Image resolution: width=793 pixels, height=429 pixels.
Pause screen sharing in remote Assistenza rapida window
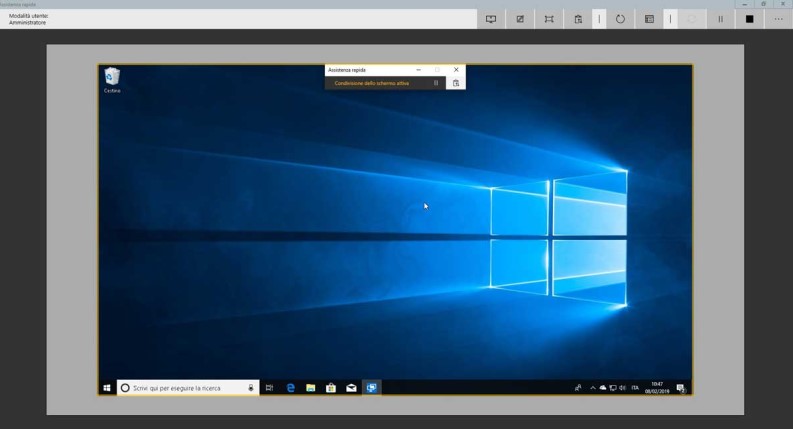436,83
